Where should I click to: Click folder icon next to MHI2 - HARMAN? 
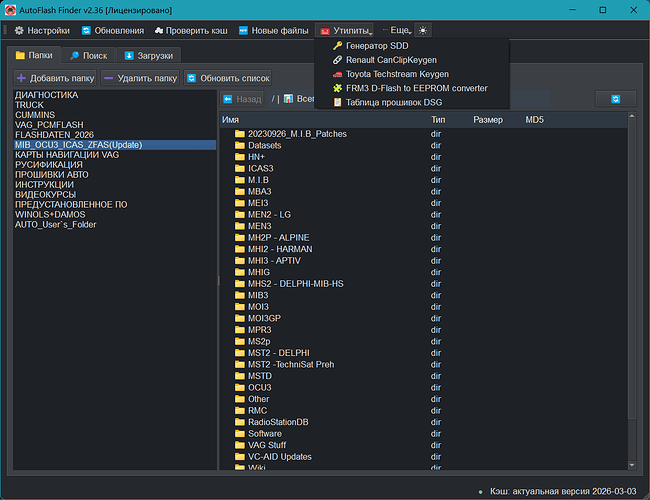[239, 248]
